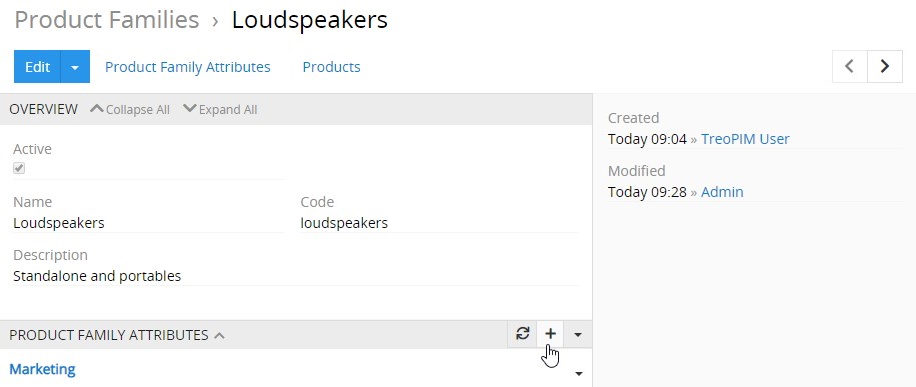Open the dropdown next to Edit

75,67
